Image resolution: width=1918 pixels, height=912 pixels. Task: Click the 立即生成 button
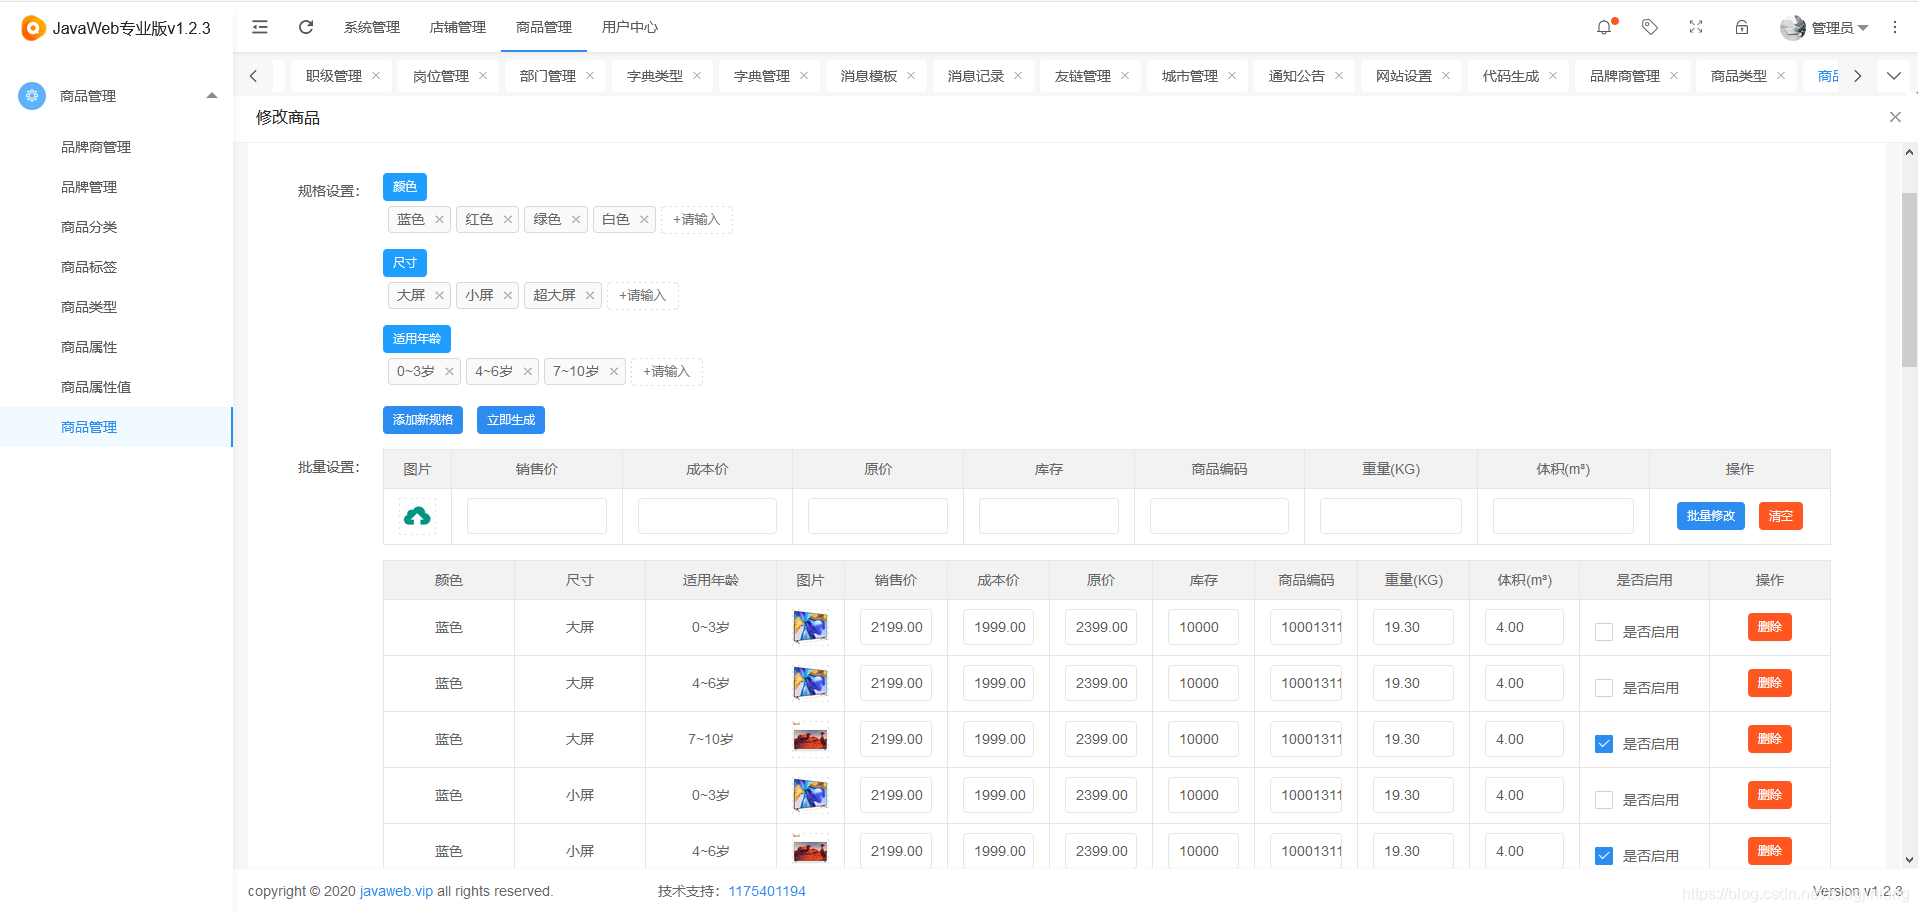511,420
